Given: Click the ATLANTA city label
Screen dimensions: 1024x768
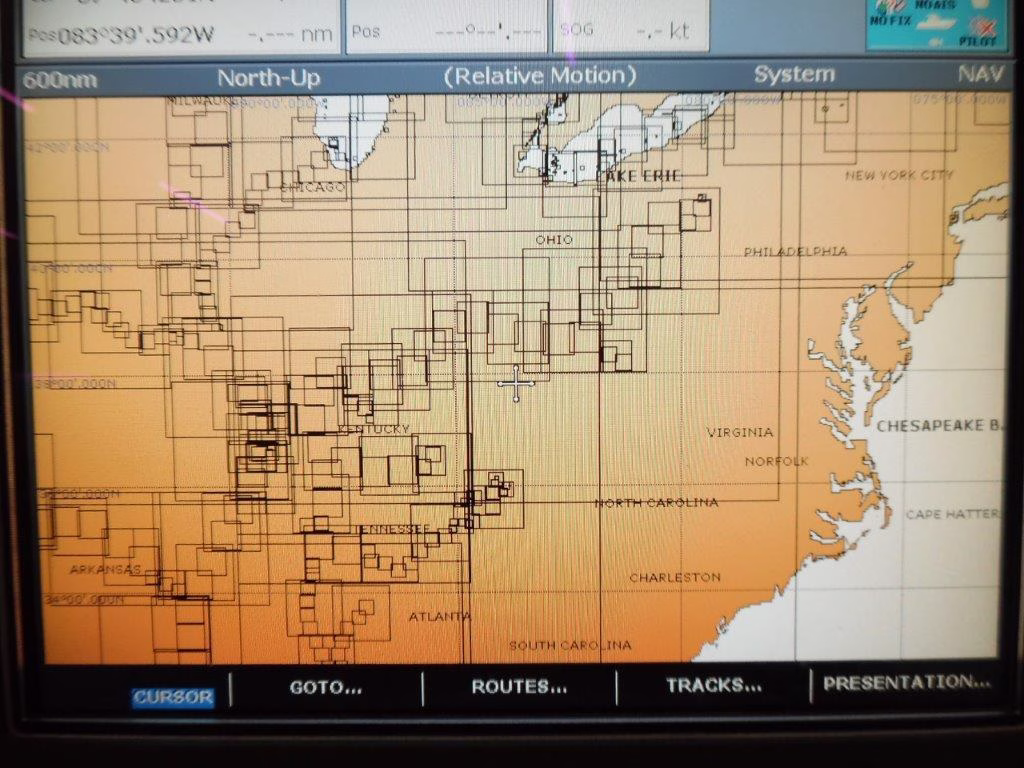Looking at the screenshot, I should tap(439, 617).
